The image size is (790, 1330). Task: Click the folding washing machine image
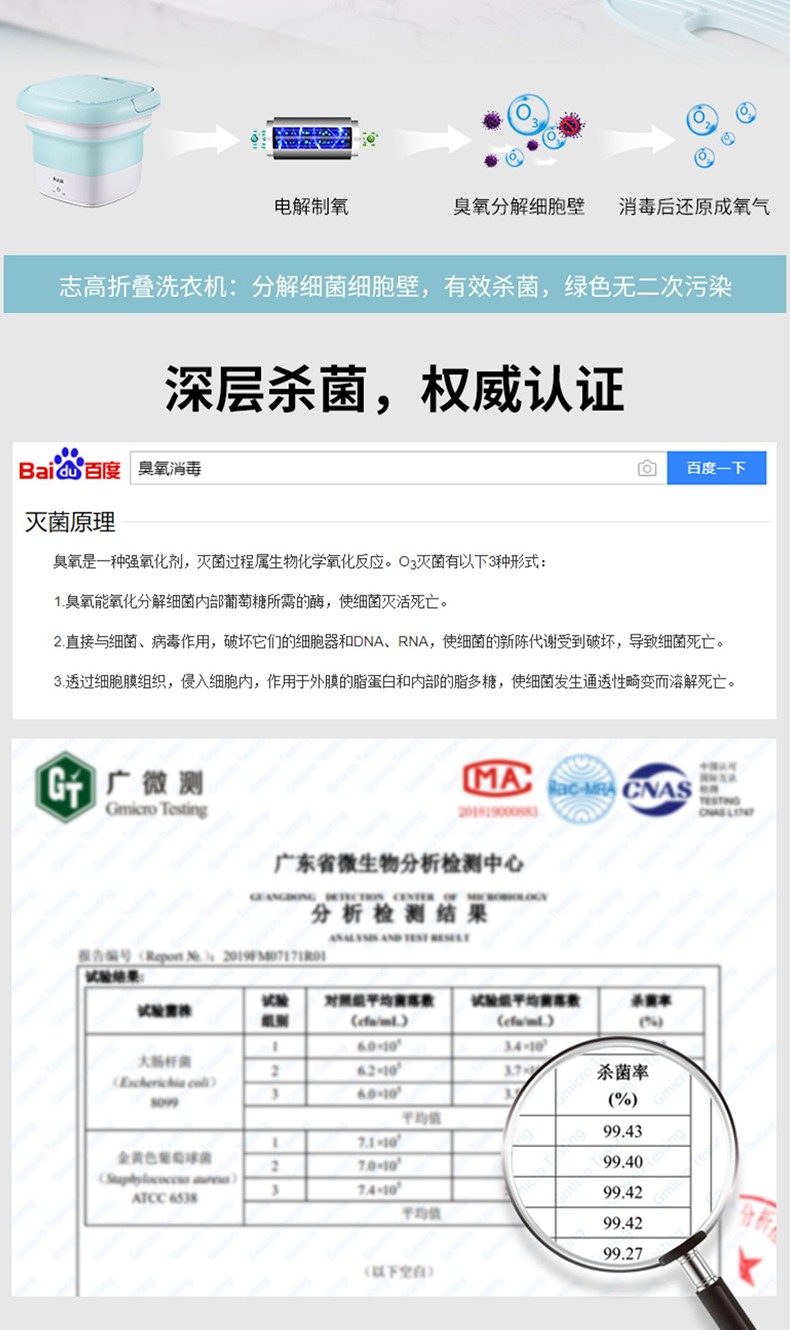tap(89, 140)
